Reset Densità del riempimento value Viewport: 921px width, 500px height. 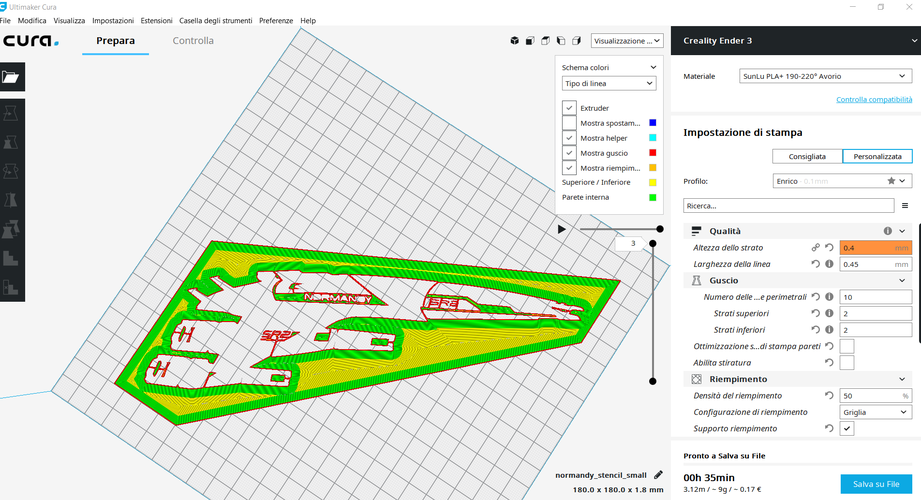tap(829, 395)
